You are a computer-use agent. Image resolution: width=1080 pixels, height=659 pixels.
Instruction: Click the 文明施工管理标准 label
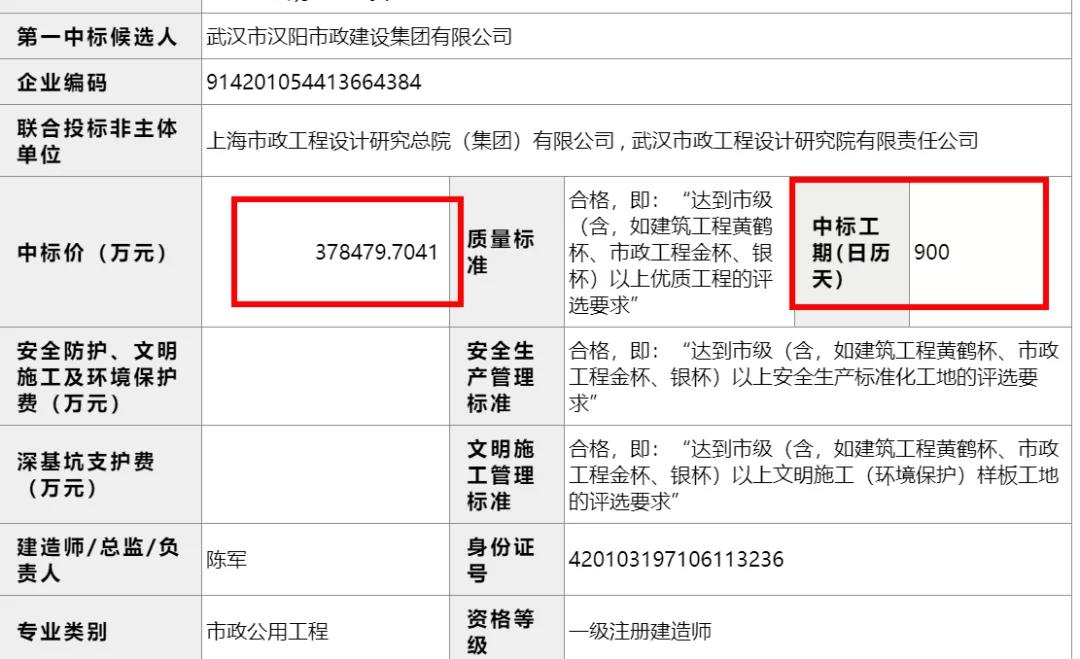pyautogui.click(x=501, y=475)
